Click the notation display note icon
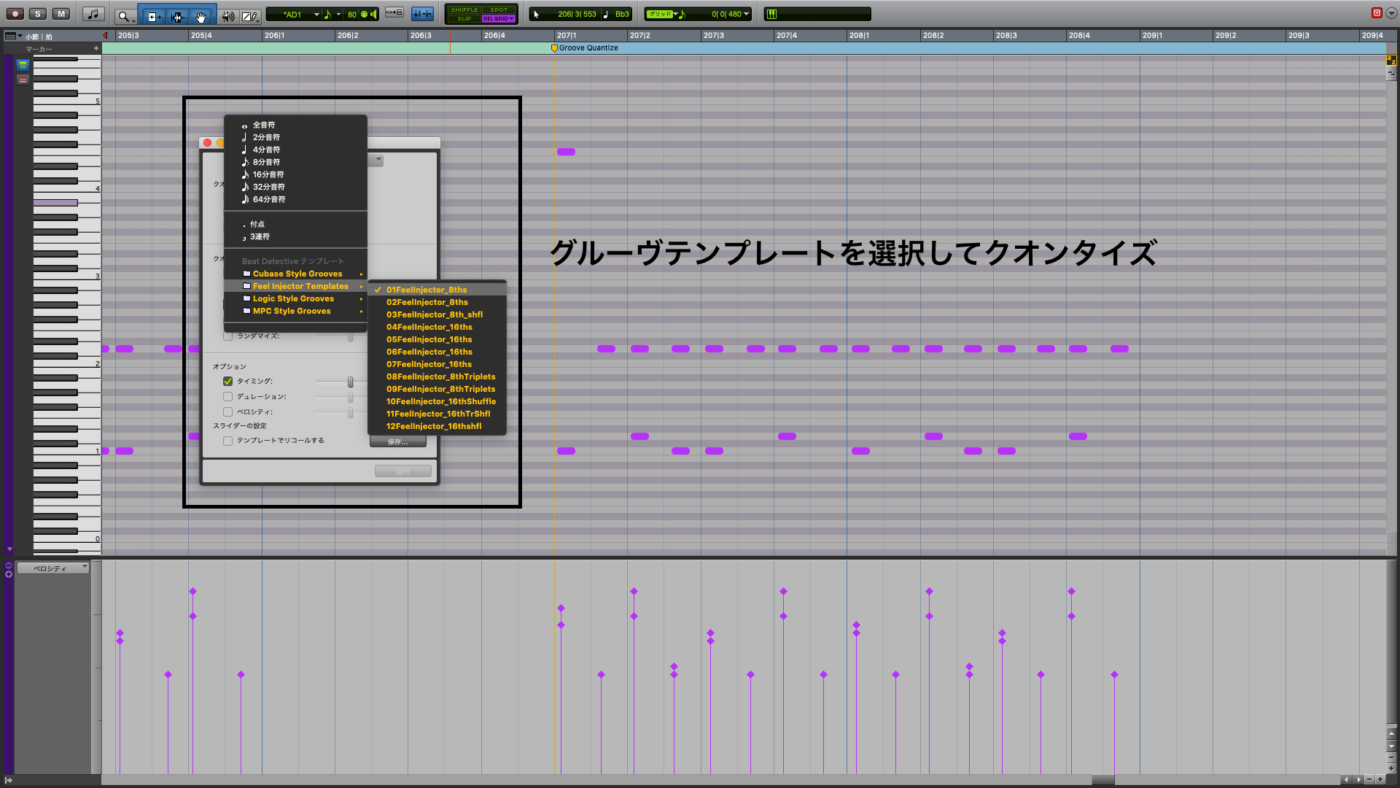 click(93, 14)
